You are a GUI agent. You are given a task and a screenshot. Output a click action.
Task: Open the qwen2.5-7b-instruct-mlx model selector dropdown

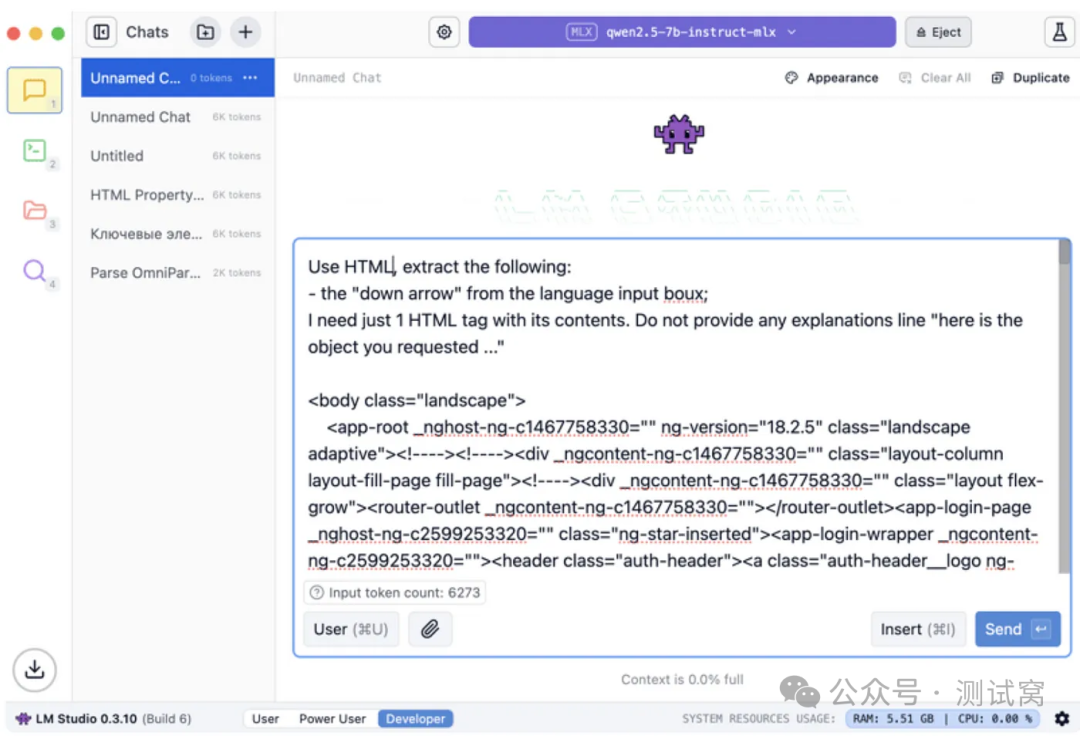(682, 32)
